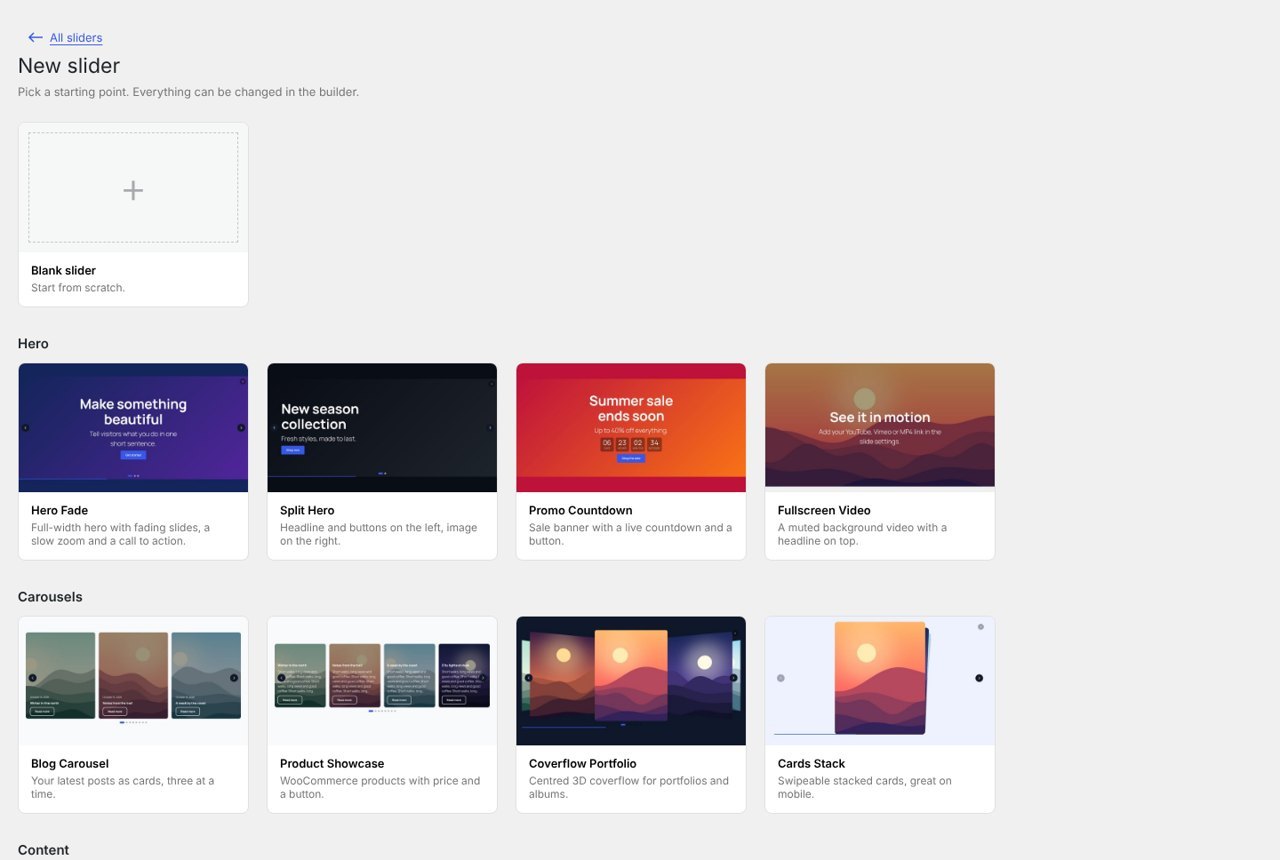Select the Blank slider card title
The image size is (1280, 860).
point(63,271)
